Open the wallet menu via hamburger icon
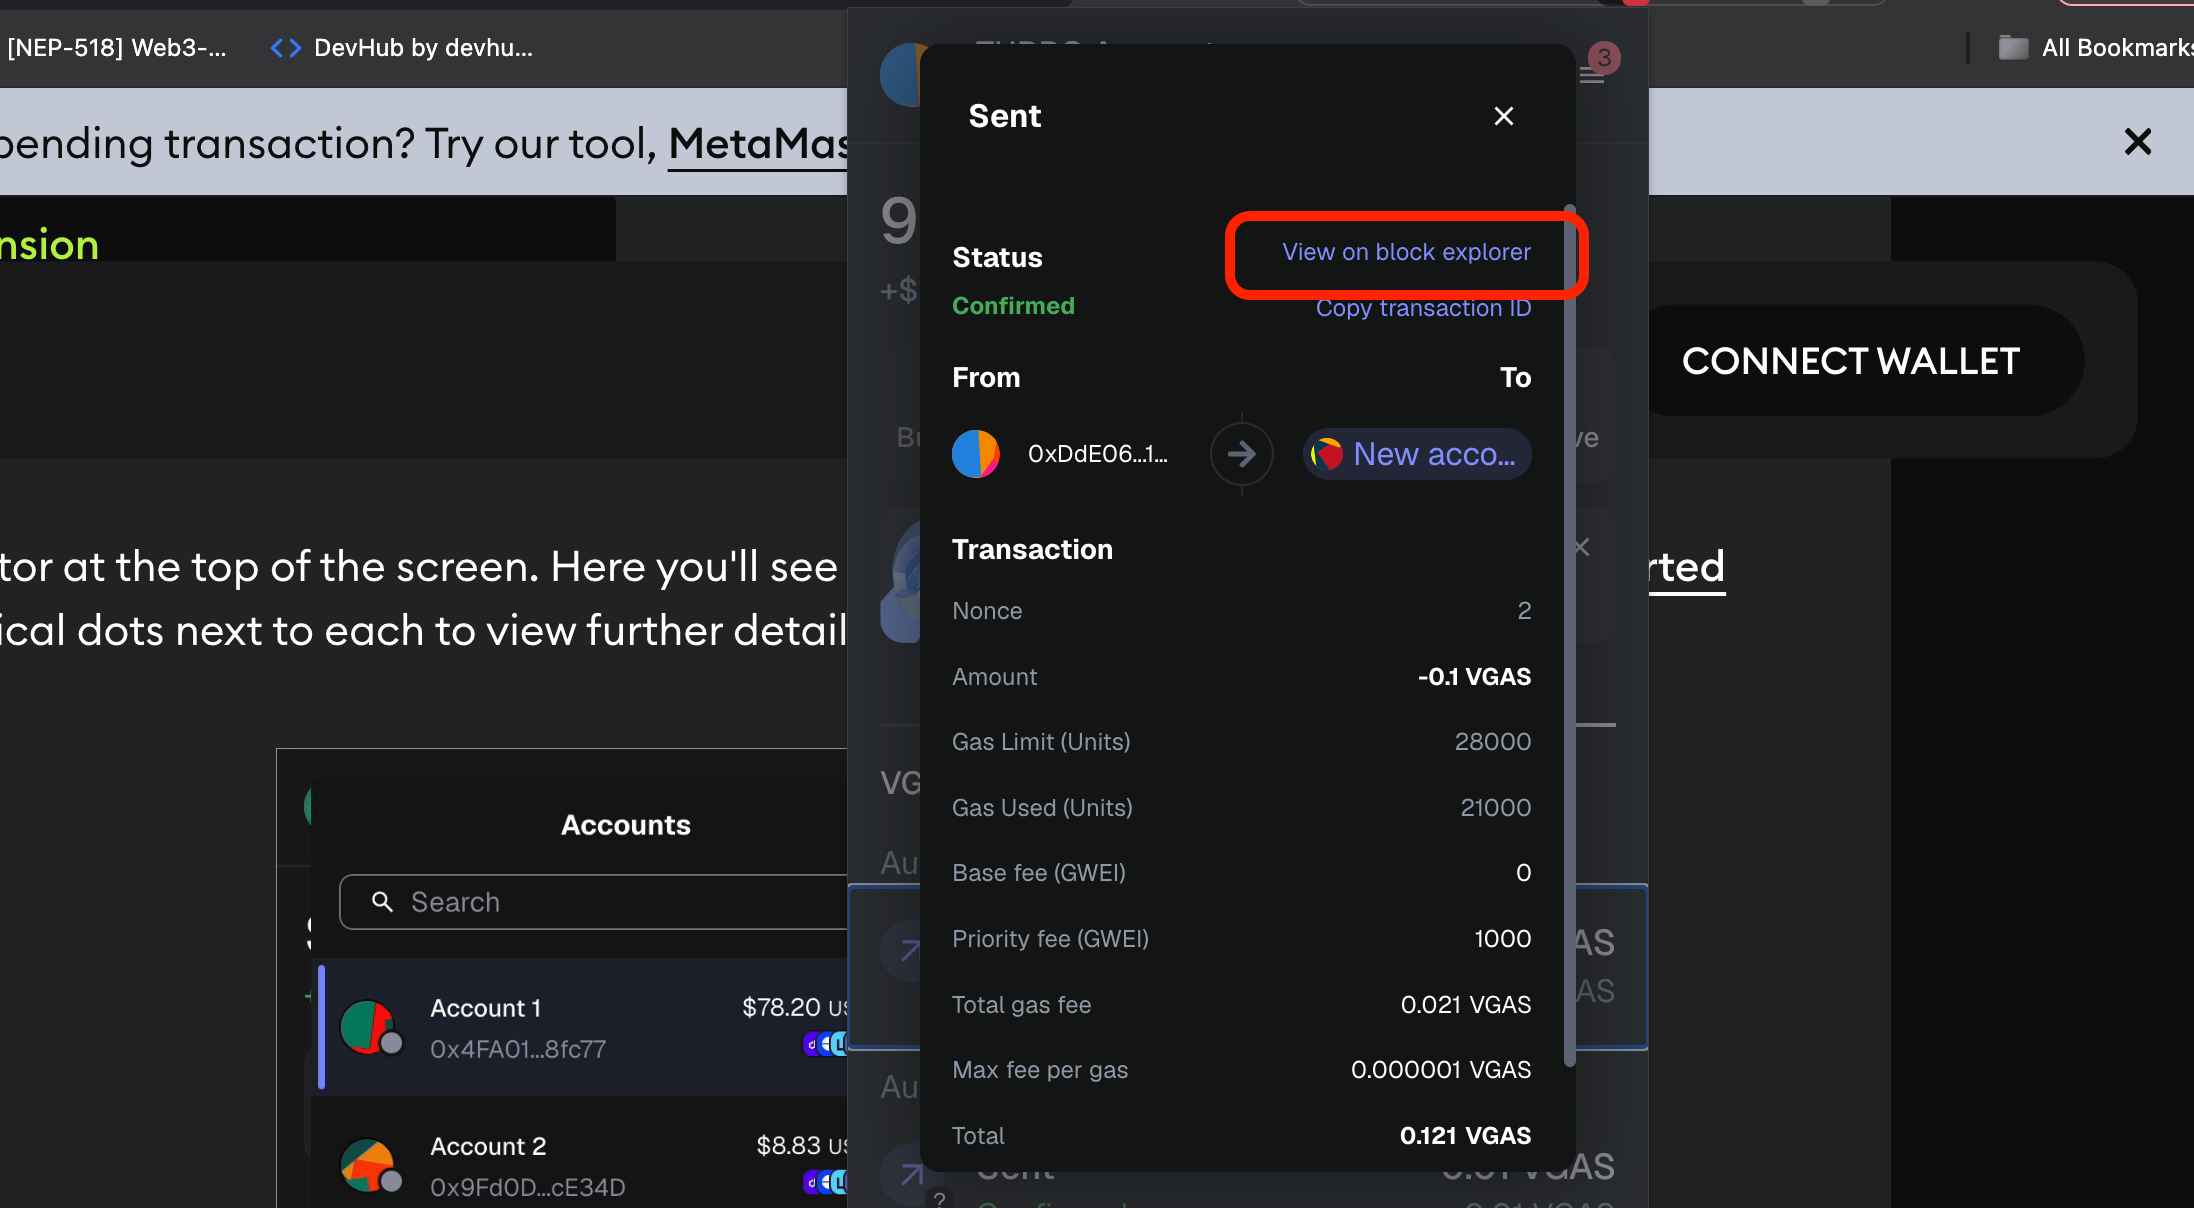Image resolution: width=2194 pixels, height=1208 pixels. pyautogui.click(x=1594, y=75)
